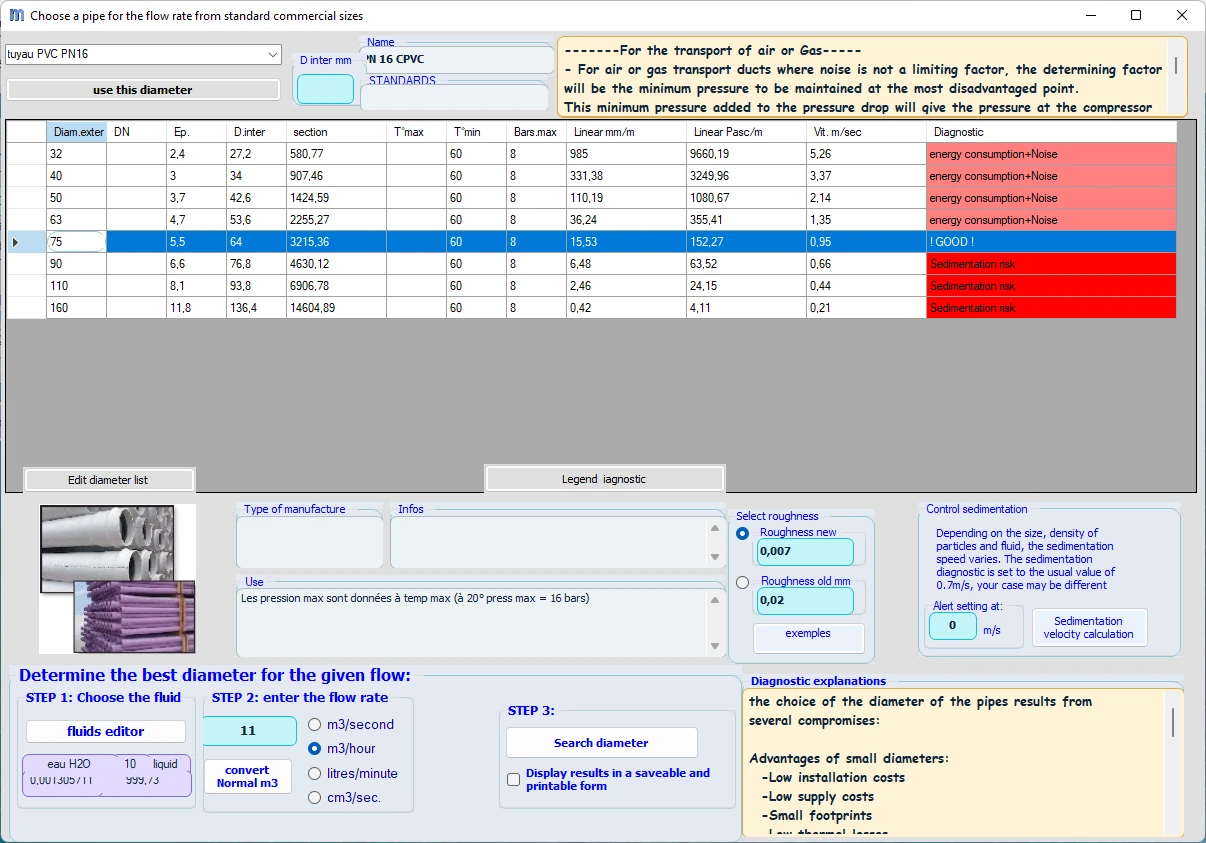Viewport: 1206px width, 843px height.
Task: Maximize the window
Action: pos(1135,15)
